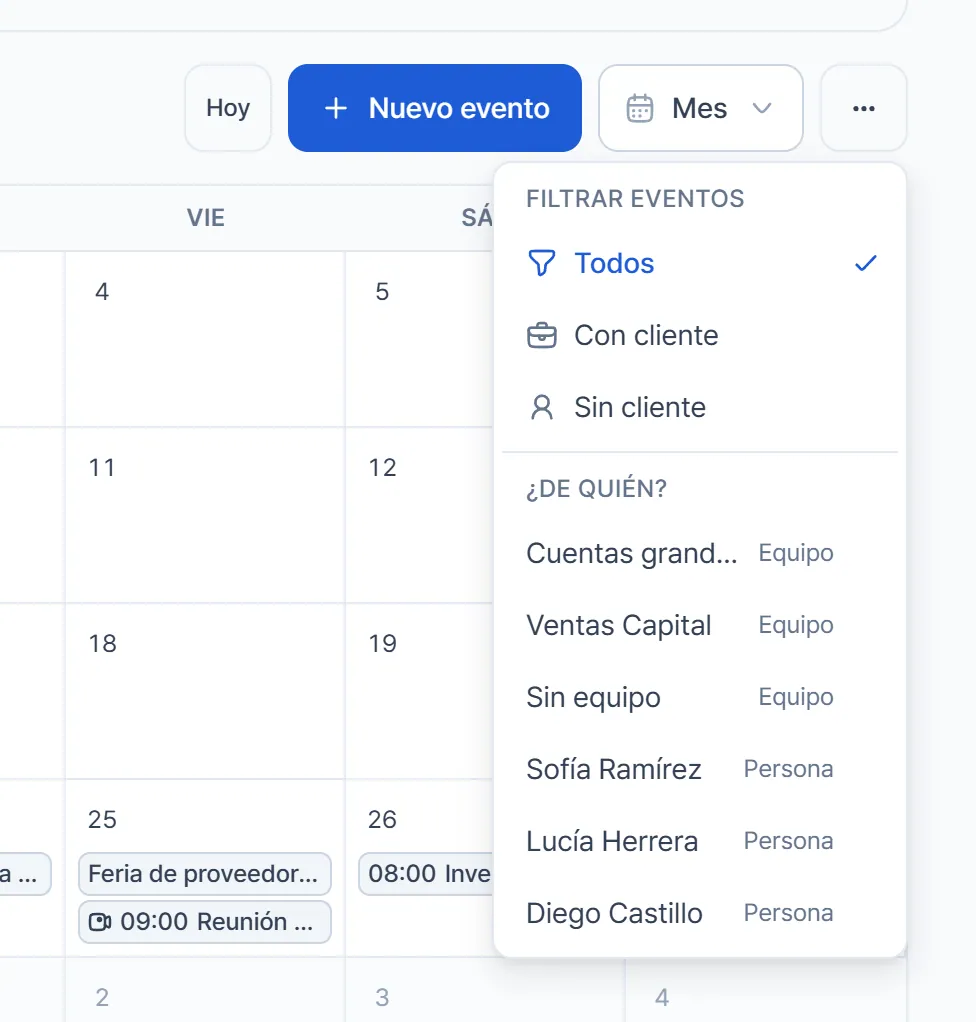Viewport: 976px width, 1022px height.
Task: Select the Cuentas grand... team filter
Action: [x=700, y=553]
